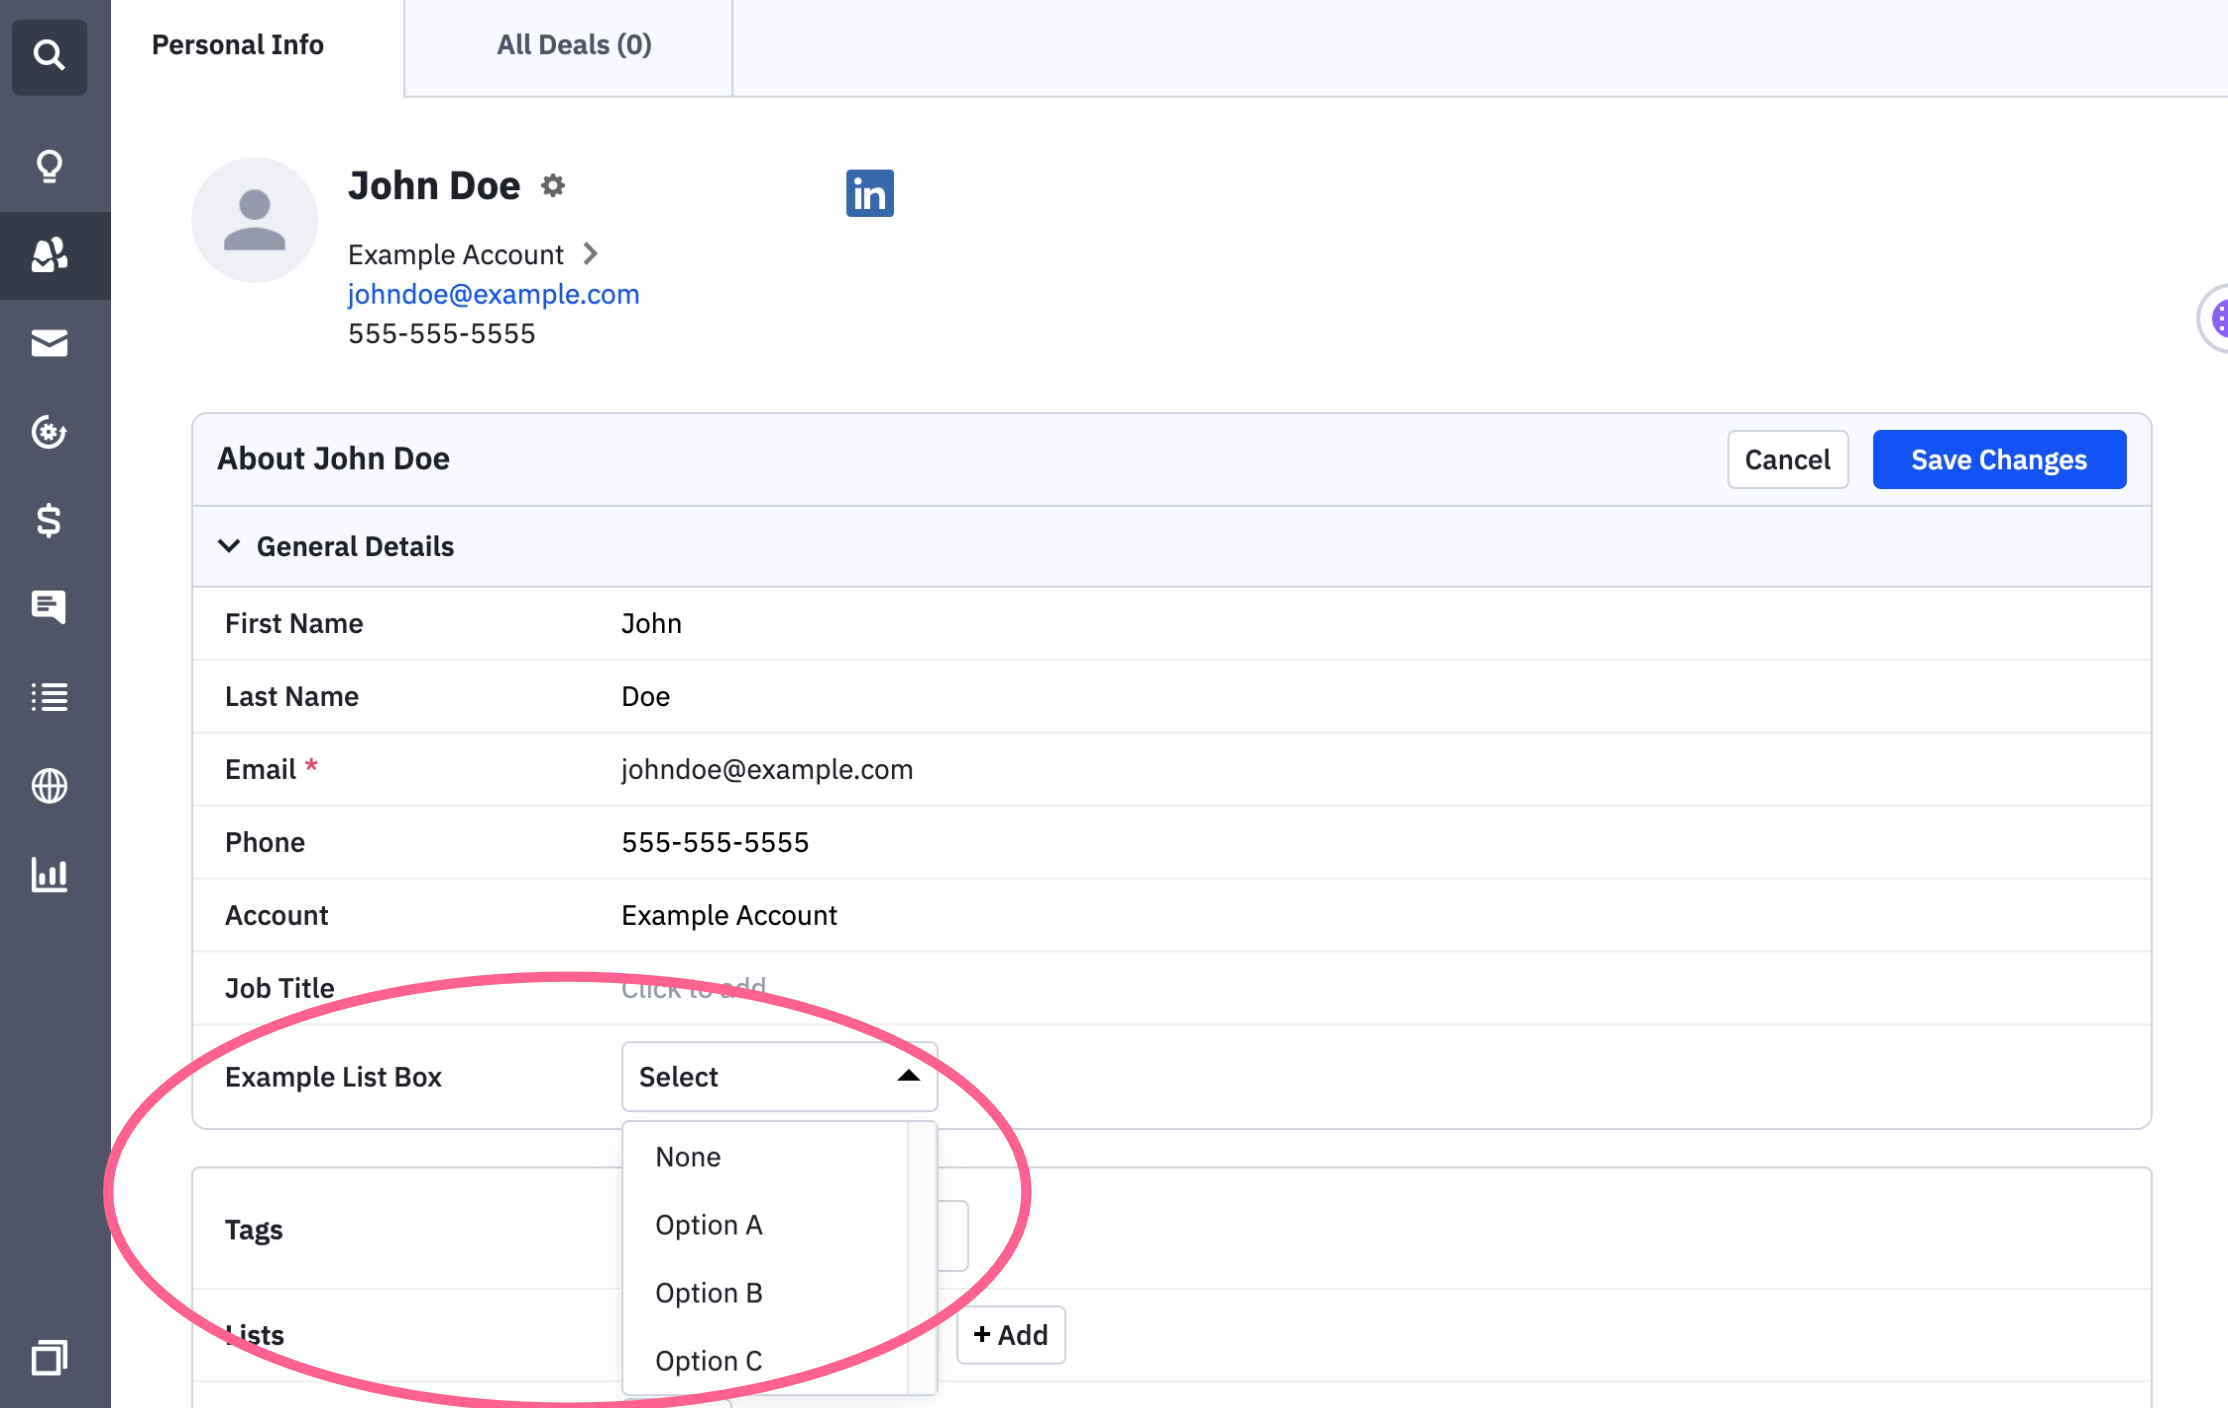Switch to the Personal Info tab
The width and height of the screenshot is (2228, 1408).
point(238,45)
